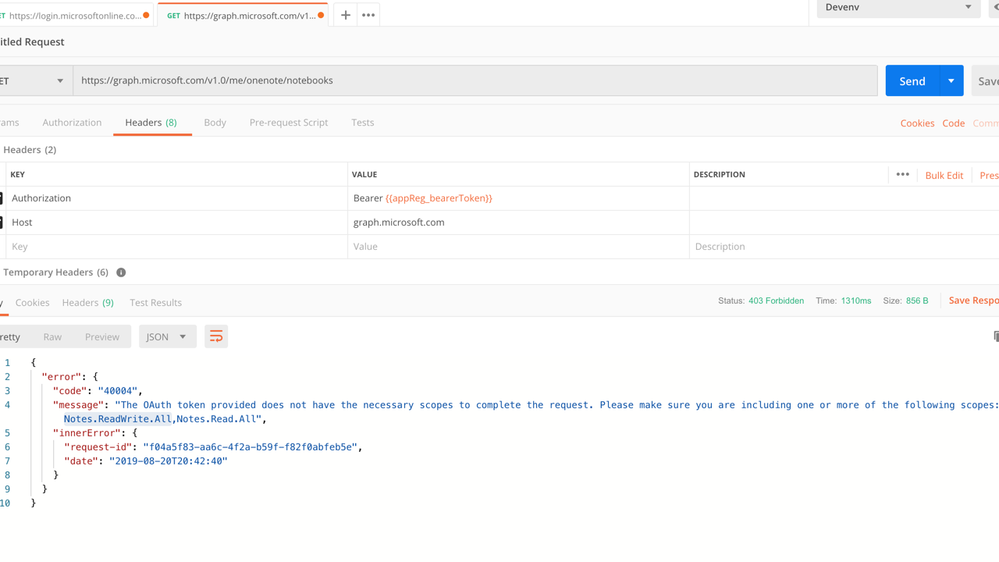Click the environment quick look eye icon

coord(995,8)
